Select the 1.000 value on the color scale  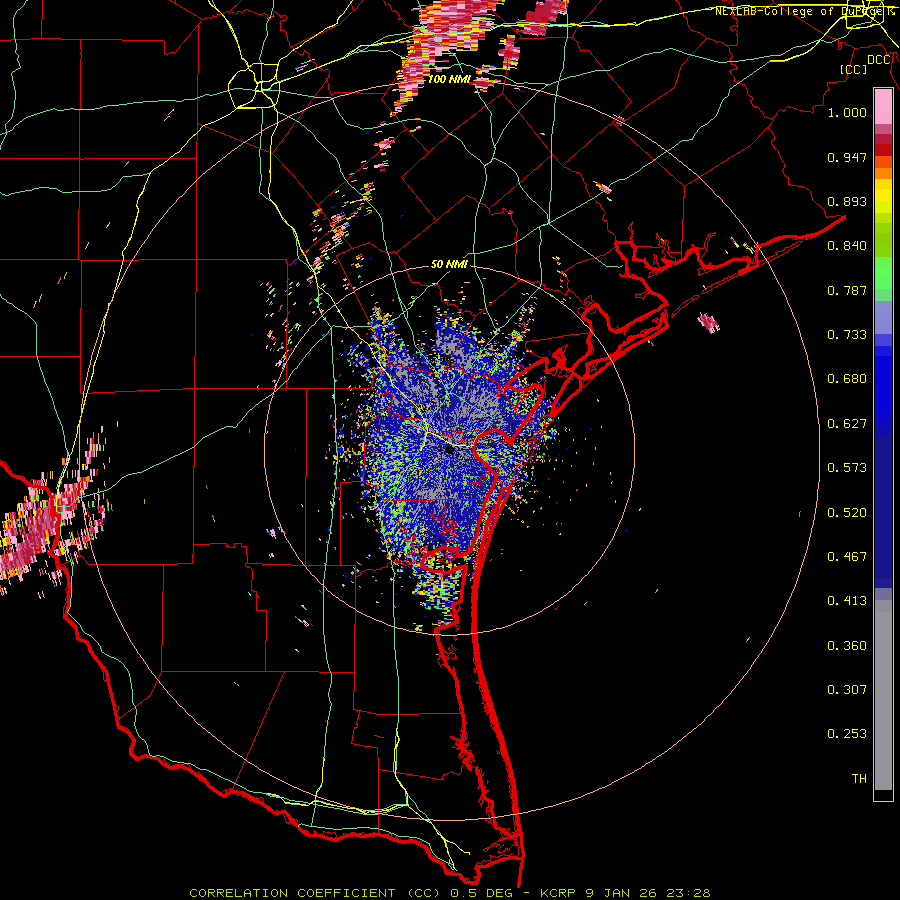click(x=847, y=112)
